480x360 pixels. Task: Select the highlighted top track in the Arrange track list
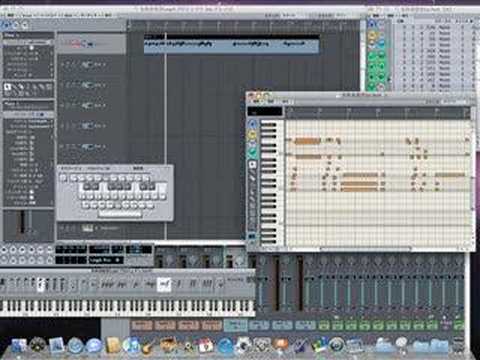pos(92,43)
